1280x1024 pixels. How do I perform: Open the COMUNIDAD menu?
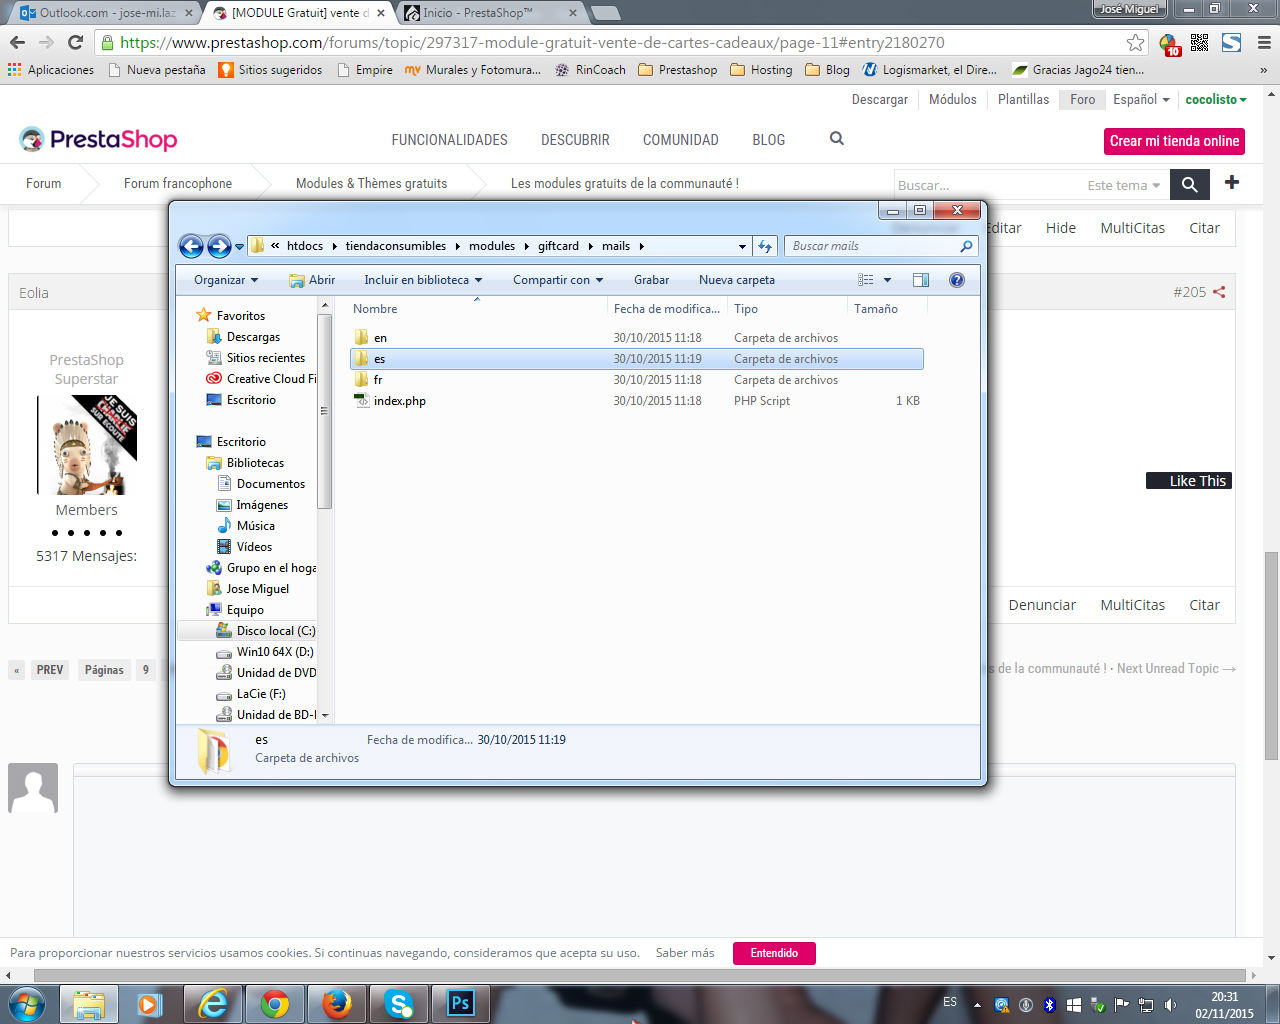point(681,140)
